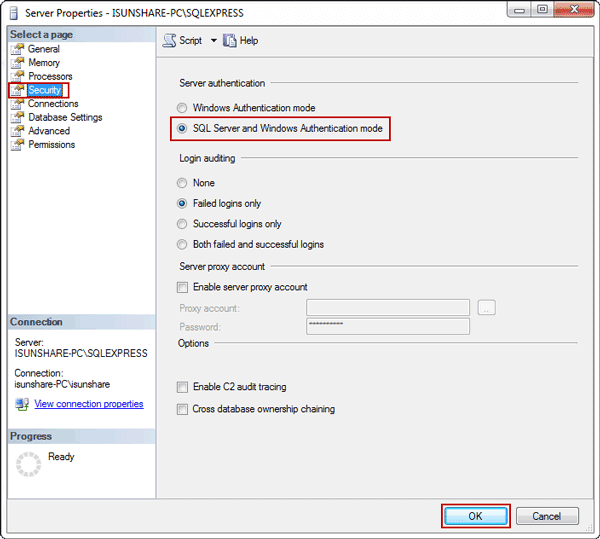Enable server proxy account checkbox
The image size is (600, 539).
tap(182, 287)
